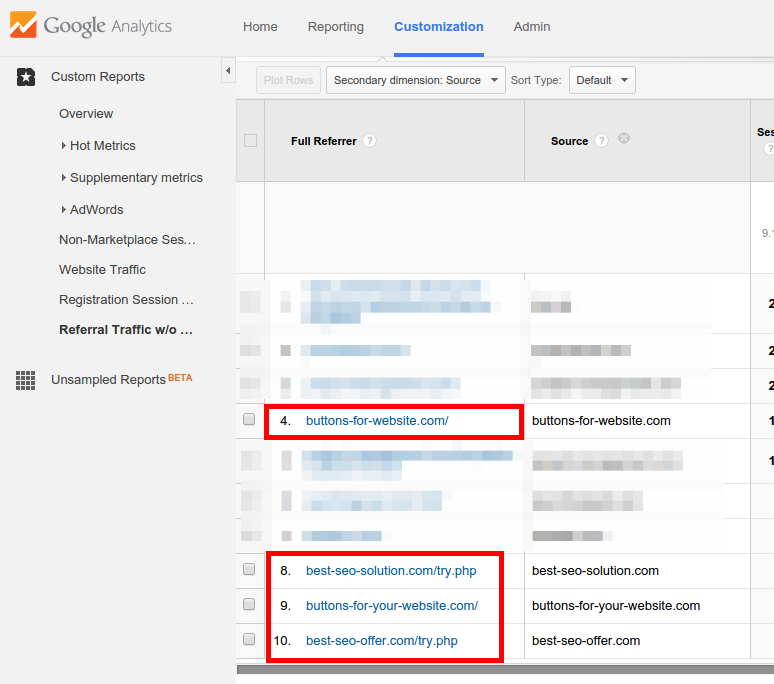The height and width of the screenshot is (684, 774).
Task: Click the best-seo-offer.com source cell
Action: coord(586,641)
